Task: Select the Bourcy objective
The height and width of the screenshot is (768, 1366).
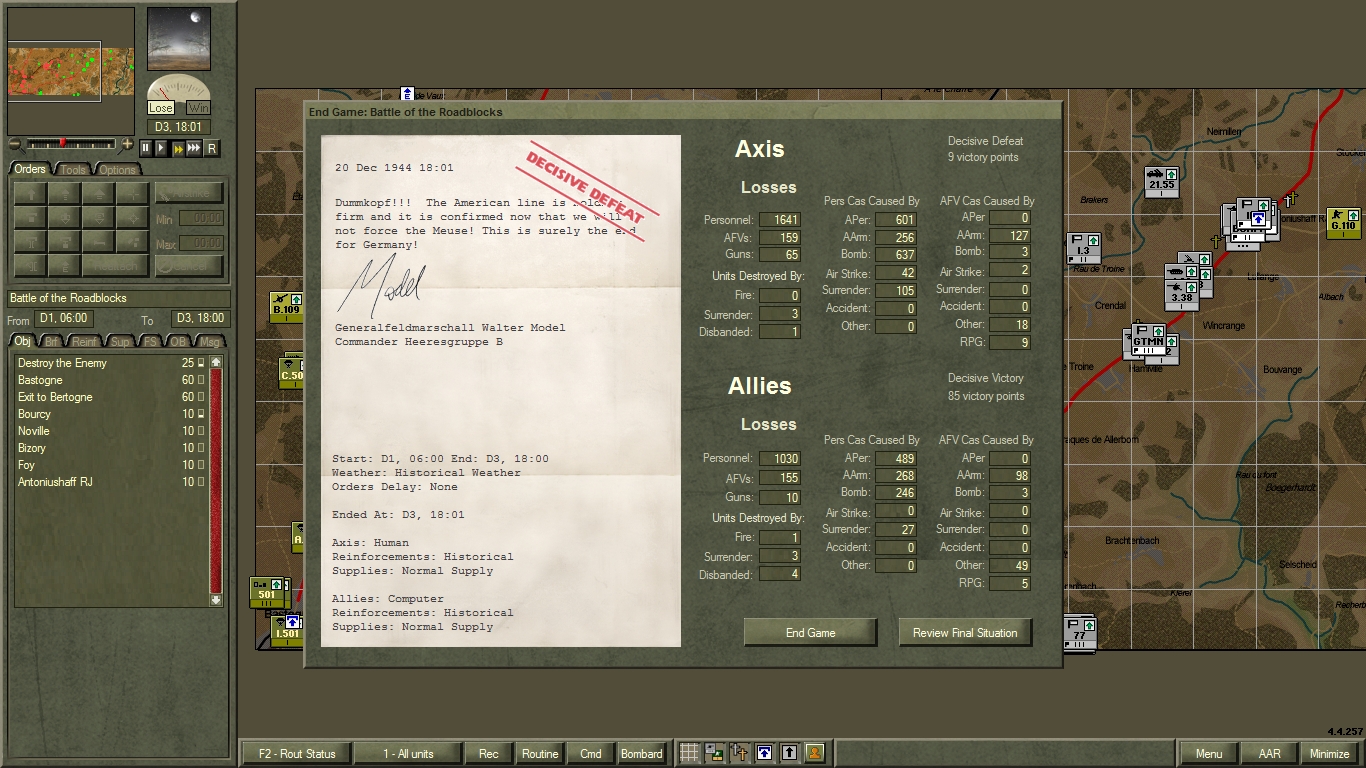Action: tap(110, 414)
